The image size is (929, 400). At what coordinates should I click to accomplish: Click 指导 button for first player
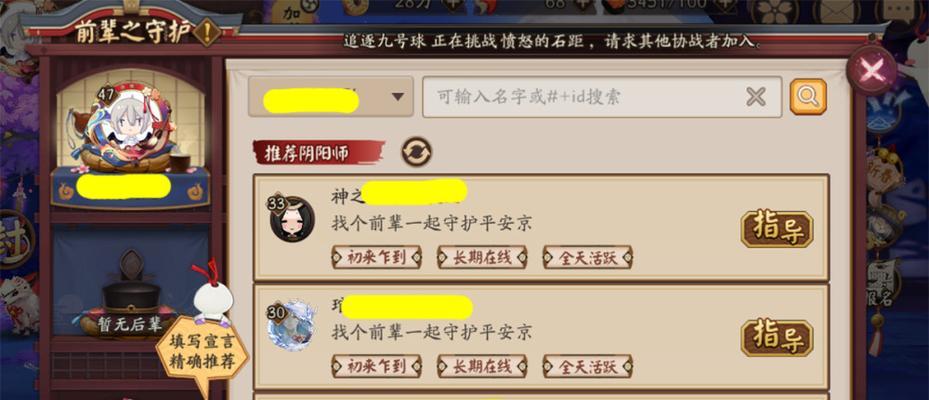tap(777, 229)
